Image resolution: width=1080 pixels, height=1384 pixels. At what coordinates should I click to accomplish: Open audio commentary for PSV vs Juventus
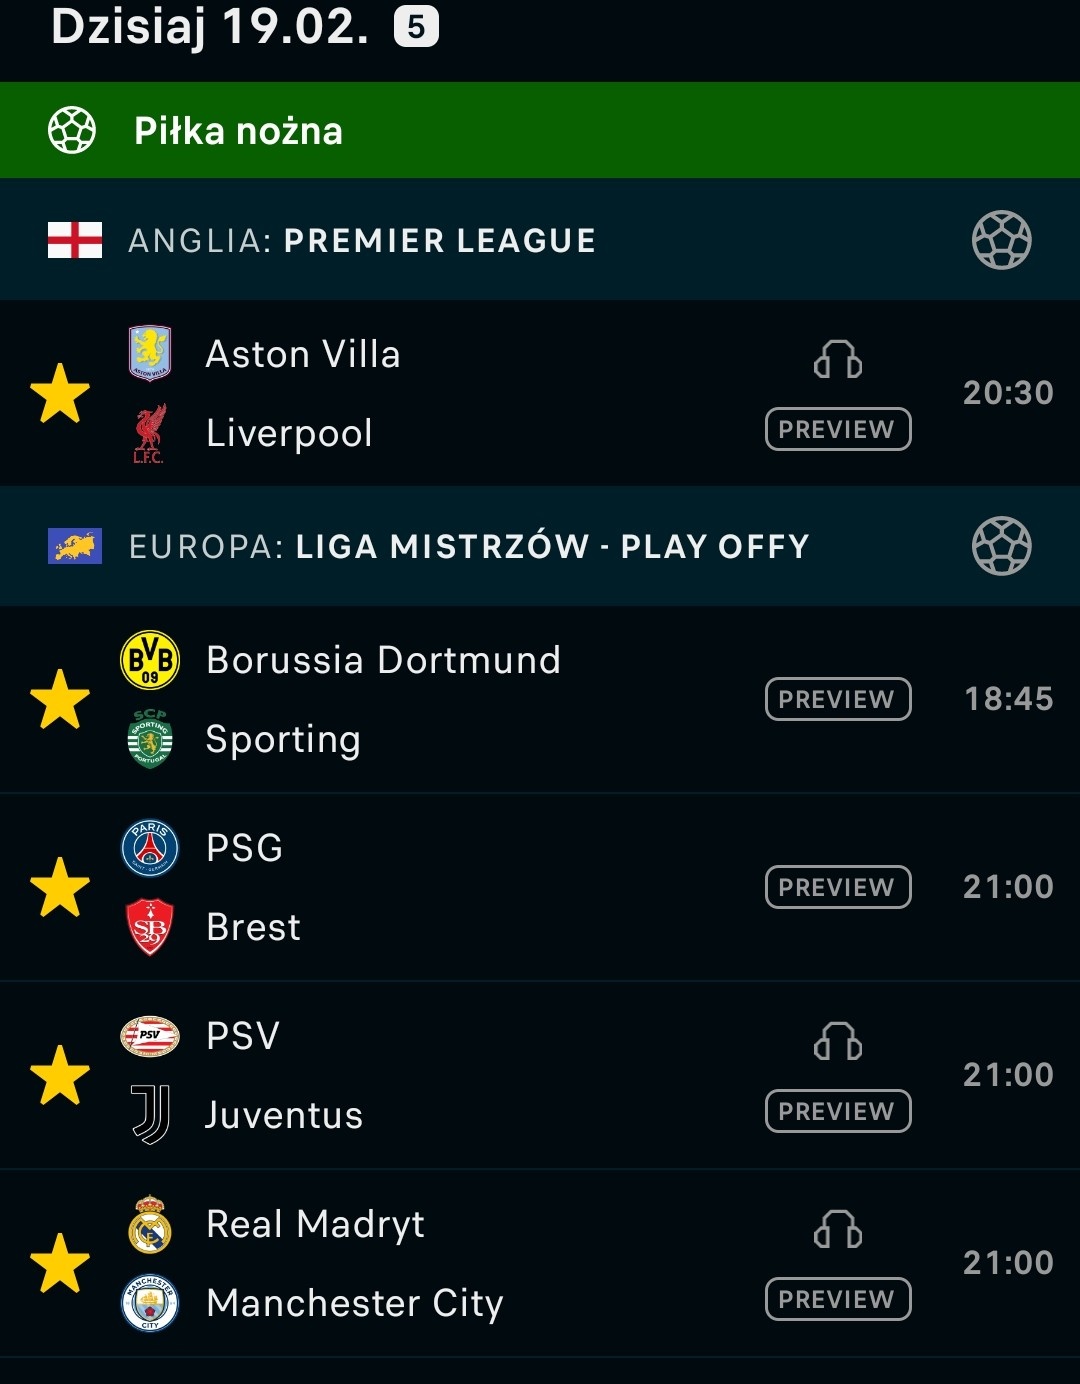pos(838,1042)
